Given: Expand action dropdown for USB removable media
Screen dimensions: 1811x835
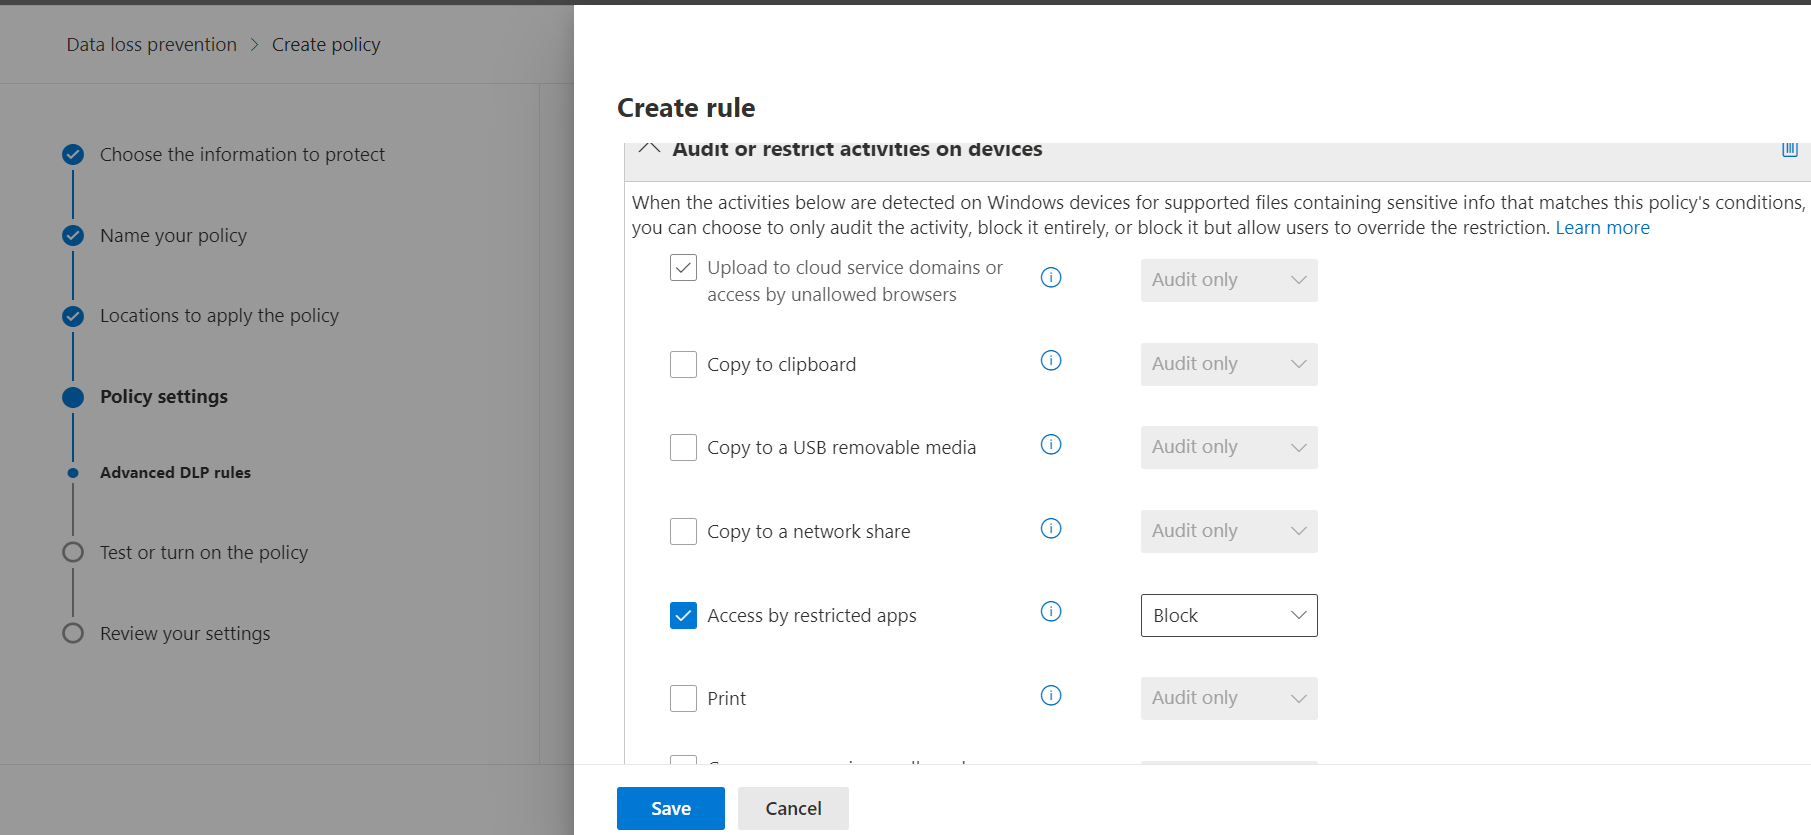Looking at the screenshot, I should 1229,447.
